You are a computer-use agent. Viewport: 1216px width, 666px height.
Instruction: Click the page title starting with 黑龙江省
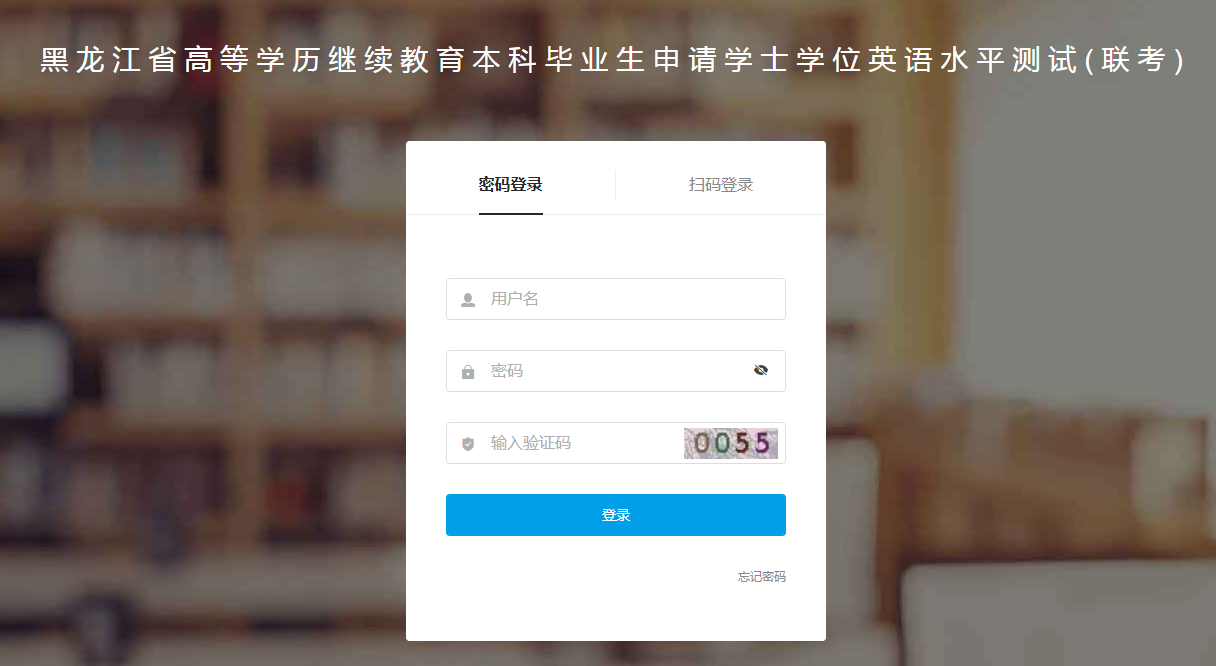(612, 61)
